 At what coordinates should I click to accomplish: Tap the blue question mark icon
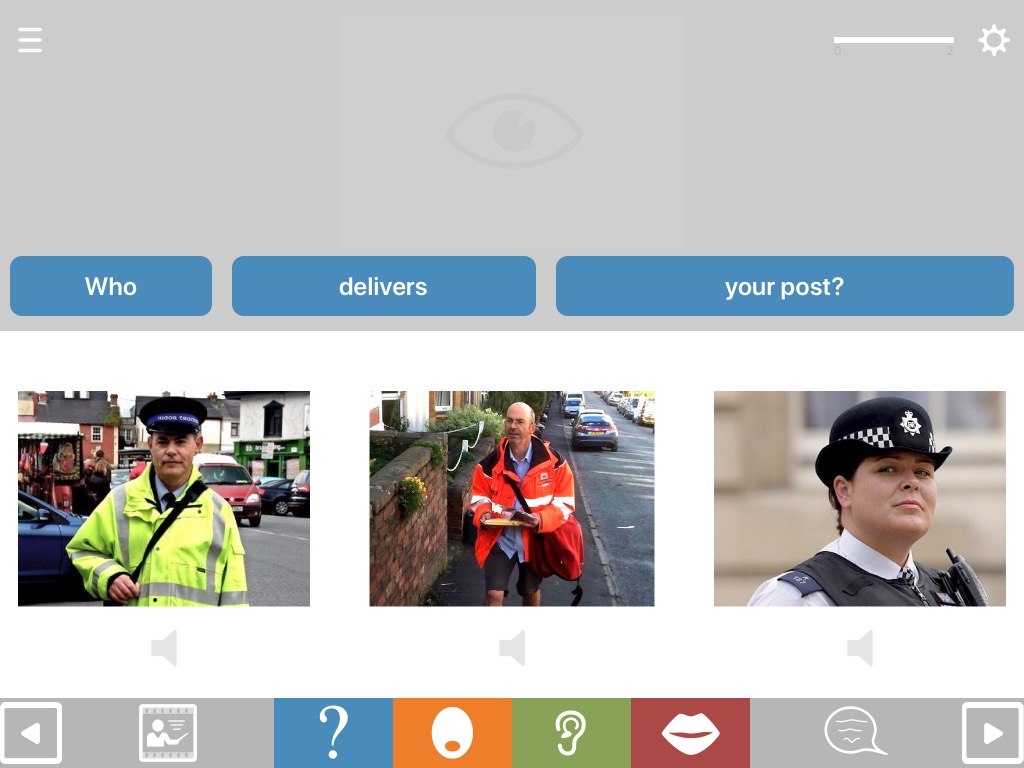click(x=333, y=733)
